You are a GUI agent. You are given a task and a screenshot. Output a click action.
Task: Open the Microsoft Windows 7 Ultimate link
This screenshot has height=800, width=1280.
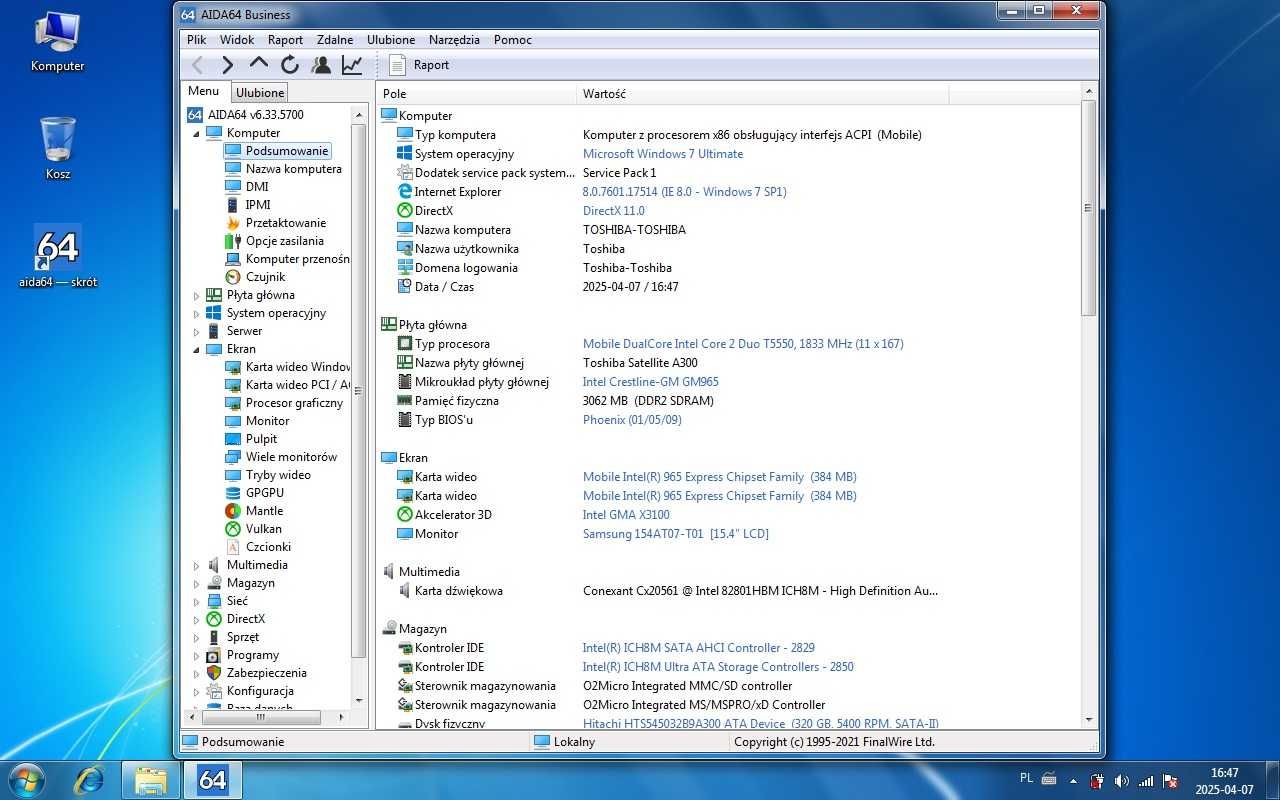663,154
